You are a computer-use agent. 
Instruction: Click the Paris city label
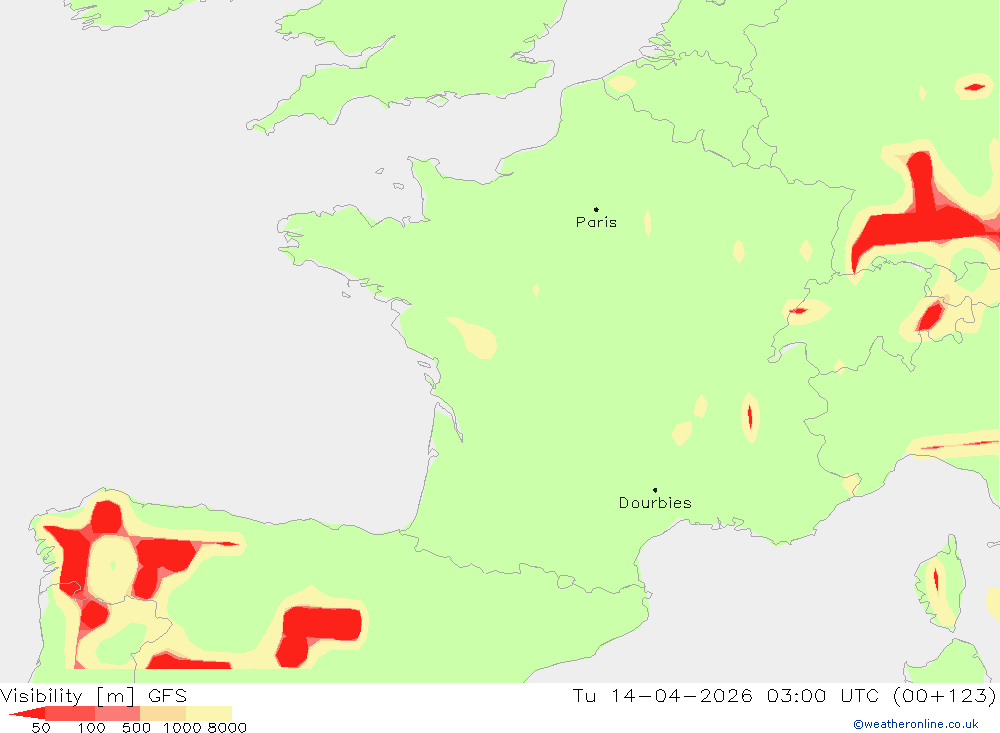pos(596,222)
